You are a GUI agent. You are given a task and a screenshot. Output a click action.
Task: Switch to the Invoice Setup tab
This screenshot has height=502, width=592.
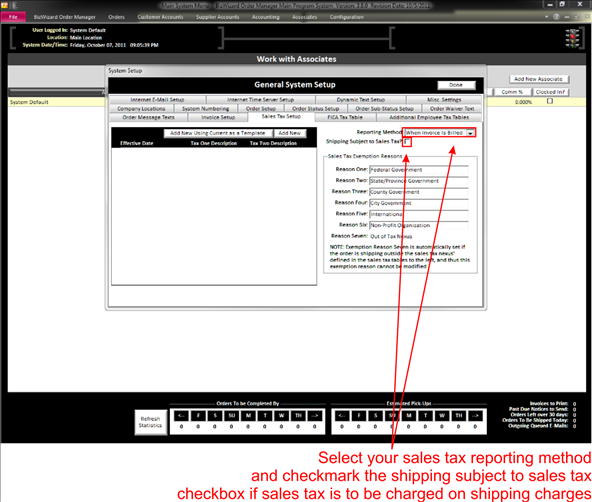pos(218,117)
